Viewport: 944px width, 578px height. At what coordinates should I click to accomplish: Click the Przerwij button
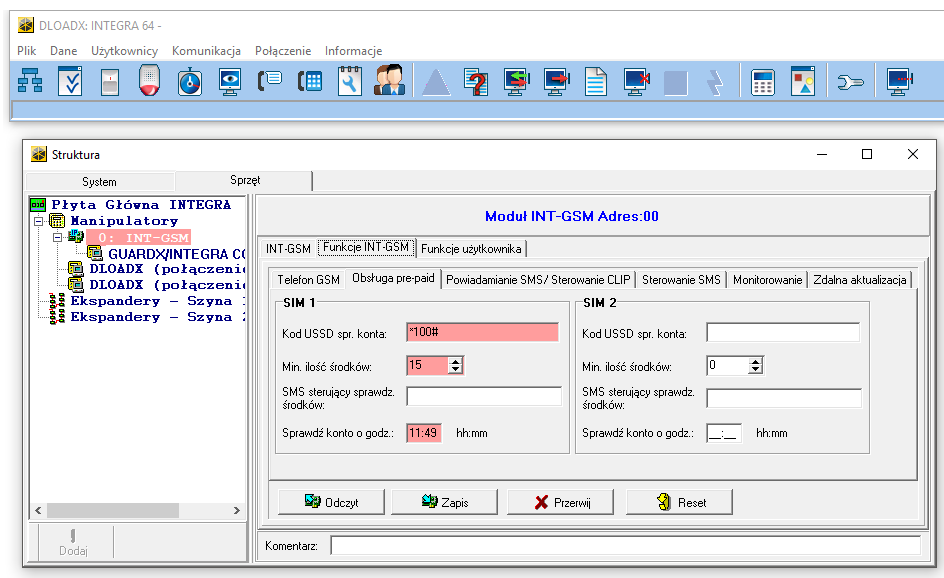click(x=560, y=502)
